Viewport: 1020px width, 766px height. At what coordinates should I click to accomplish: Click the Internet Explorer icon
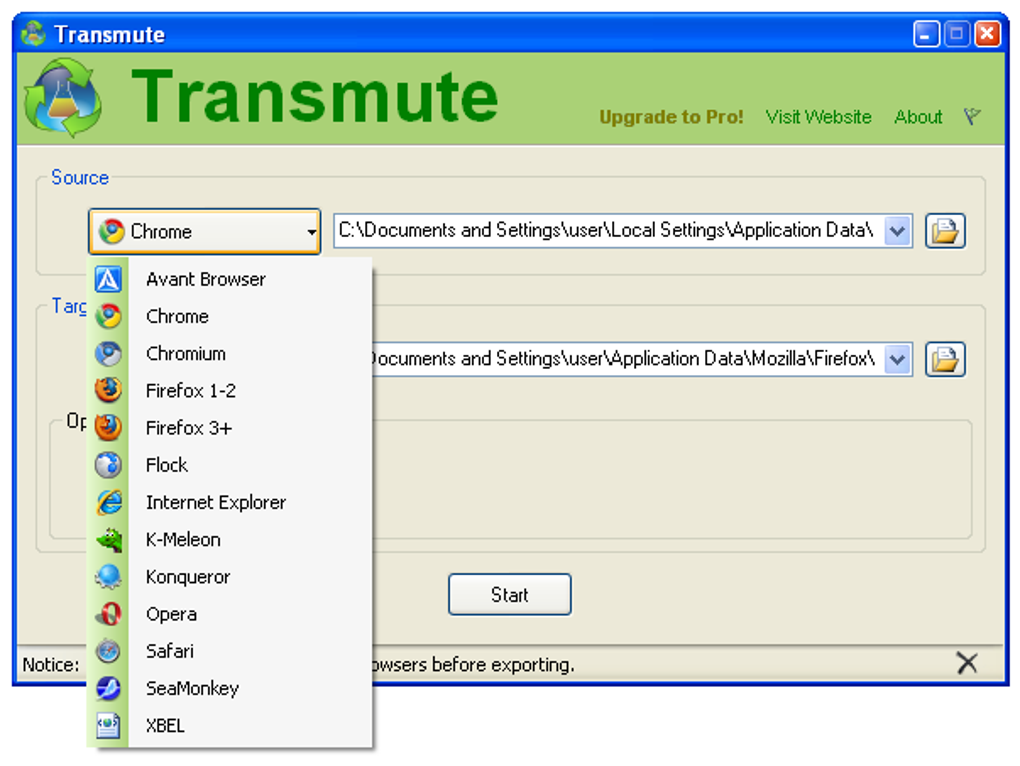(108, 502)
